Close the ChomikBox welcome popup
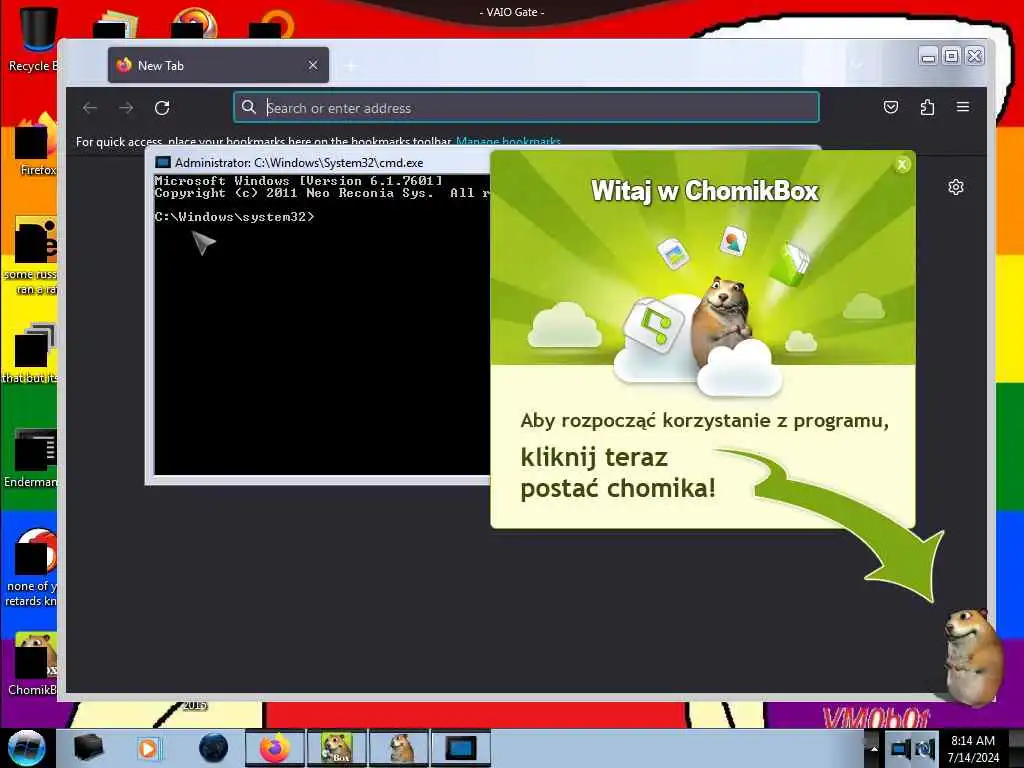Image resolution: width=1024 pixels, height=768 pixels. [902, 165]
